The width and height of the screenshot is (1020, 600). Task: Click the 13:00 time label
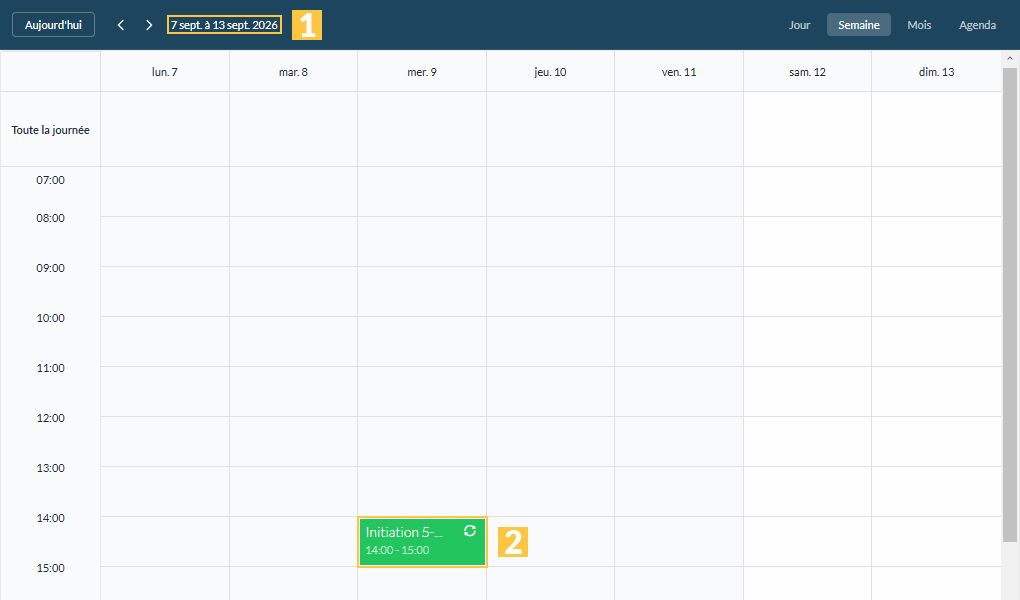click(51, 468)
